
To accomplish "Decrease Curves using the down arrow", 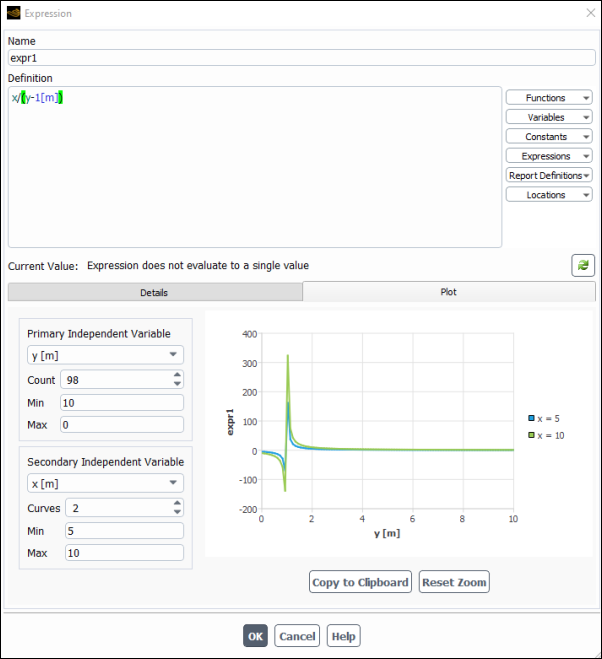I will 177,512.
